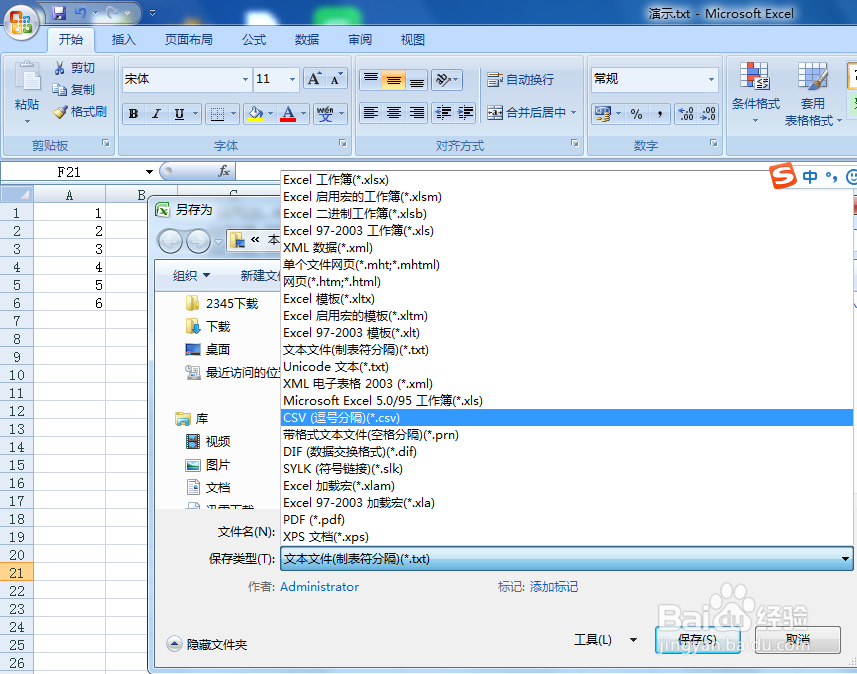Increase font size with large A icon
The image size is (857, 674).
(x=315, y=79)
